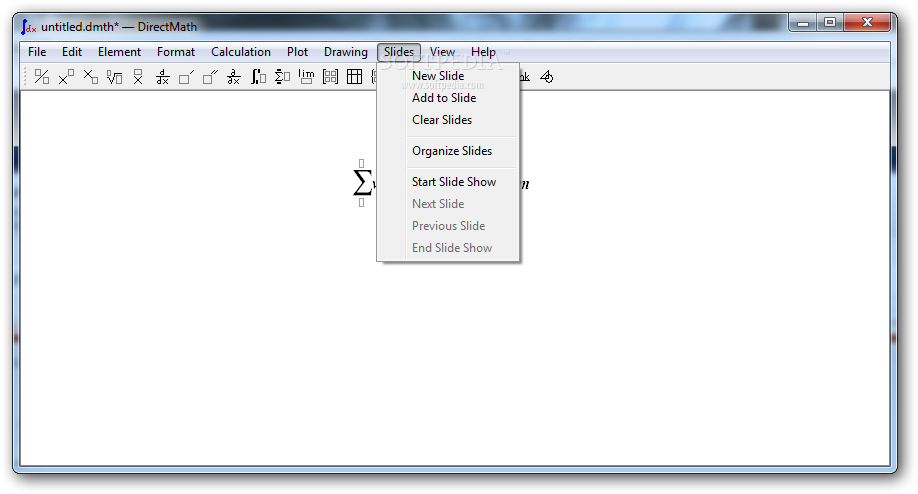Open the Help menu

pos(483,52)
